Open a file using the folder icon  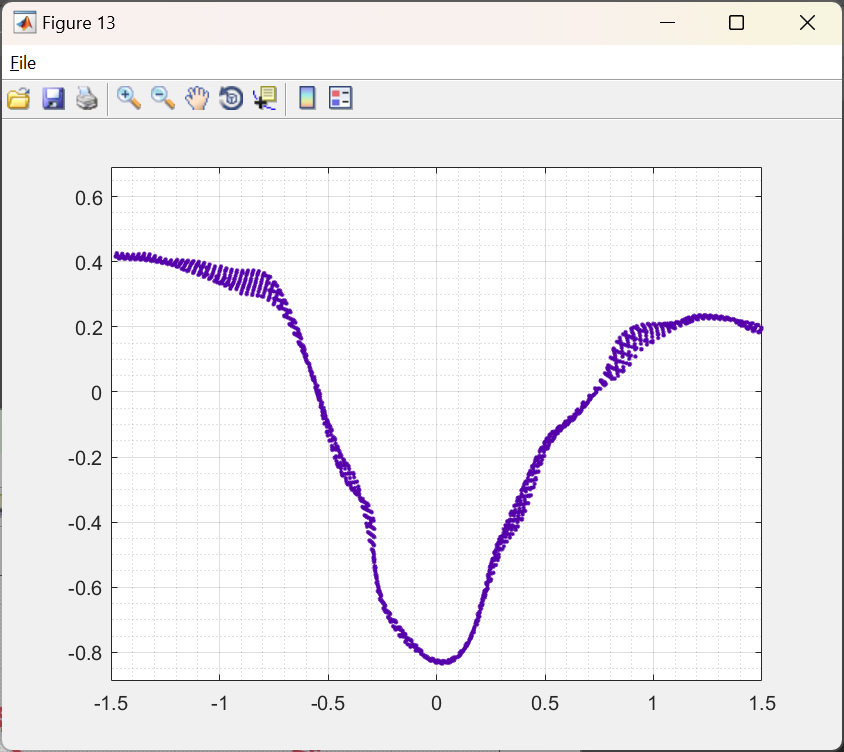[19, 98]
